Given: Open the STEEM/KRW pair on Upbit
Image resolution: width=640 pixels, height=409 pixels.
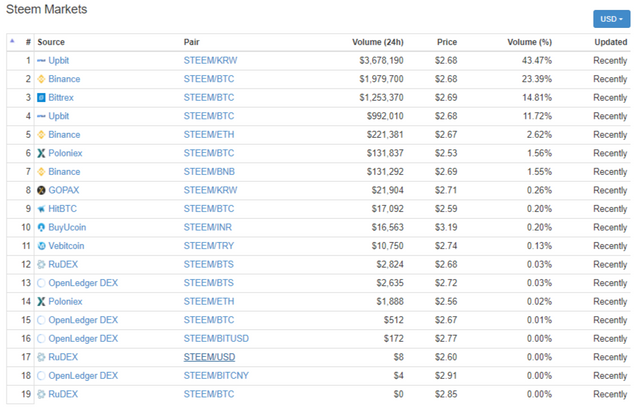Looking at the screenshot, I should pos(210,61).
